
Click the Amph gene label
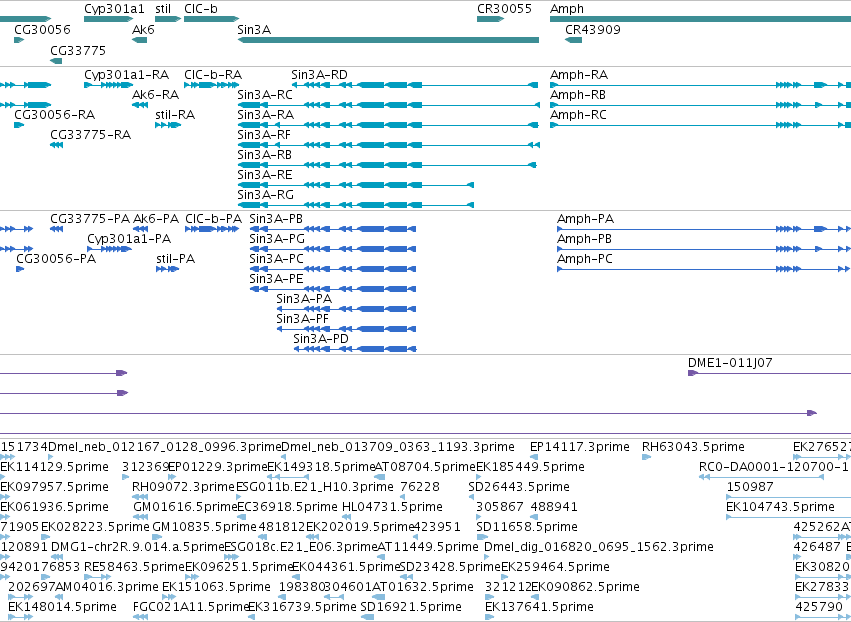point(567,9)
